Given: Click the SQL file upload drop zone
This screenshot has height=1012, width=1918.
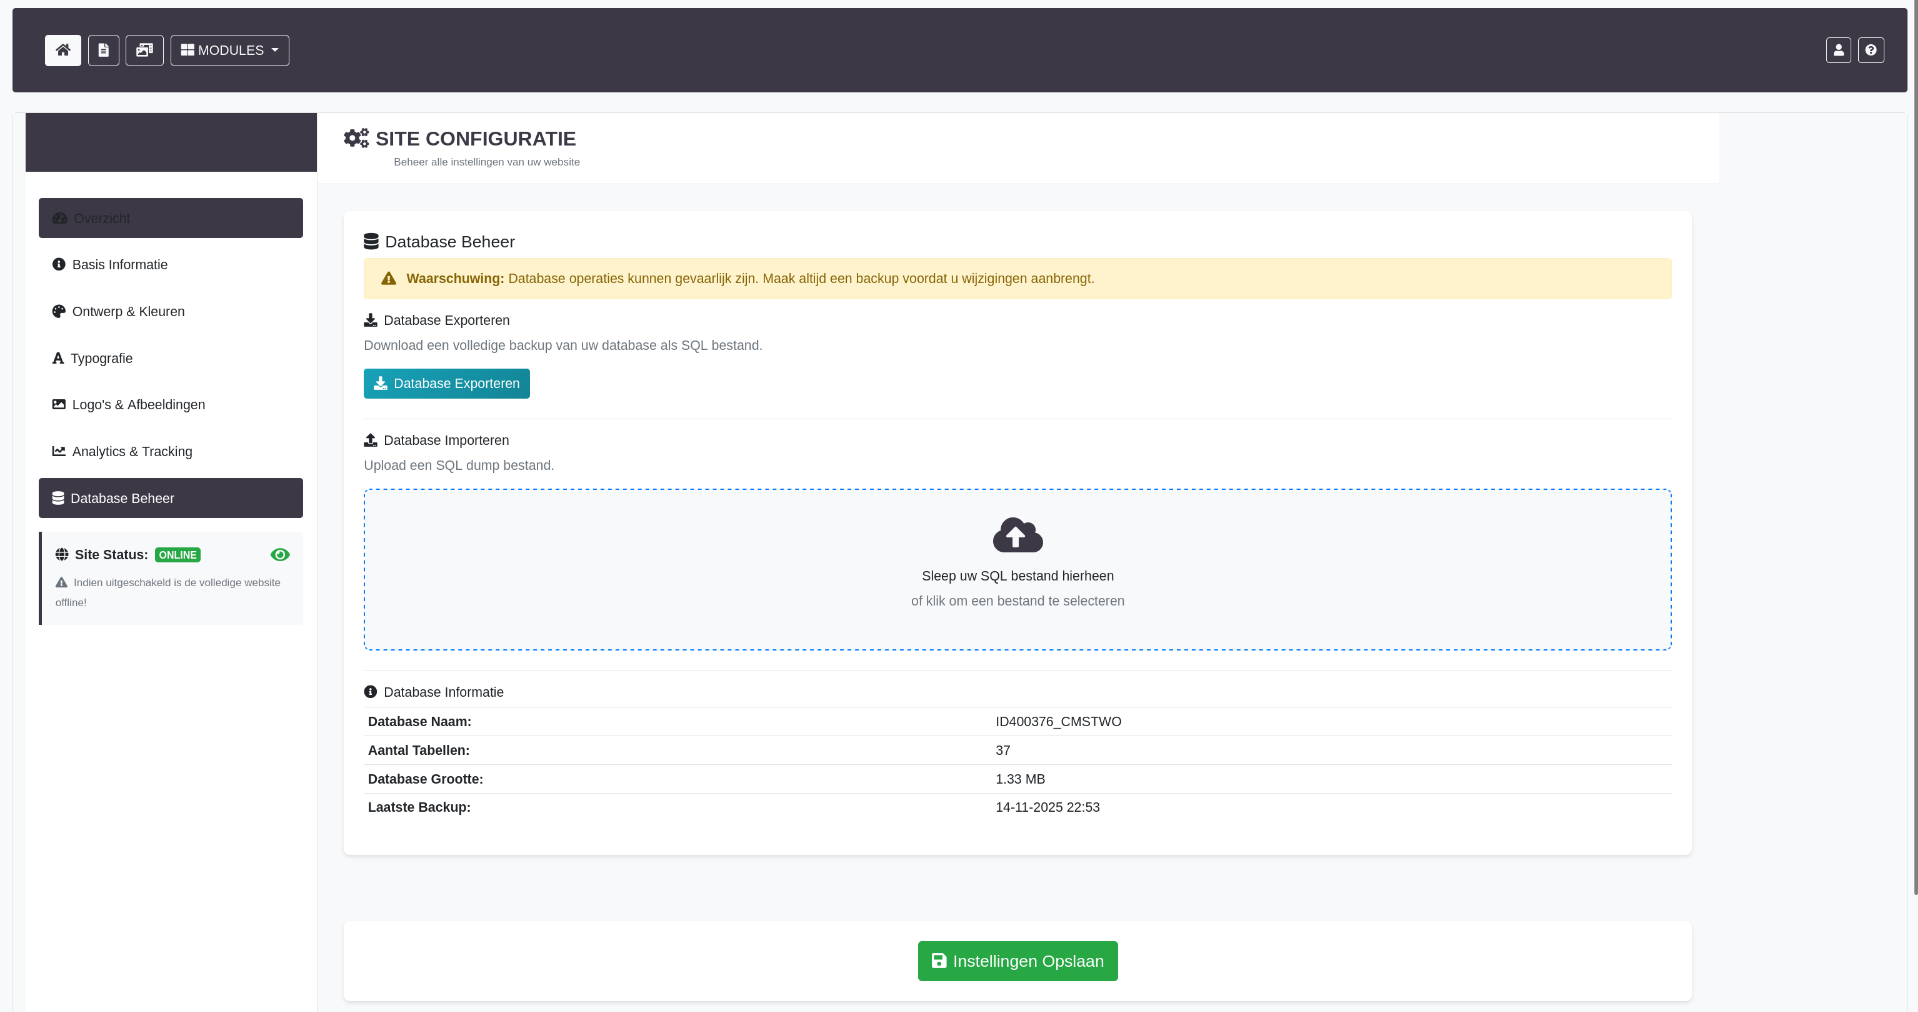Looking at the screenshot, I should pos(1017,568).
